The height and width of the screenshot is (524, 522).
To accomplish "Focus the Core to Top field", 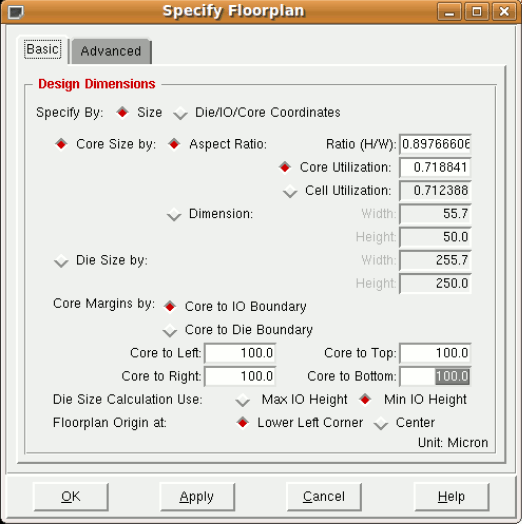I will point(435,353).
